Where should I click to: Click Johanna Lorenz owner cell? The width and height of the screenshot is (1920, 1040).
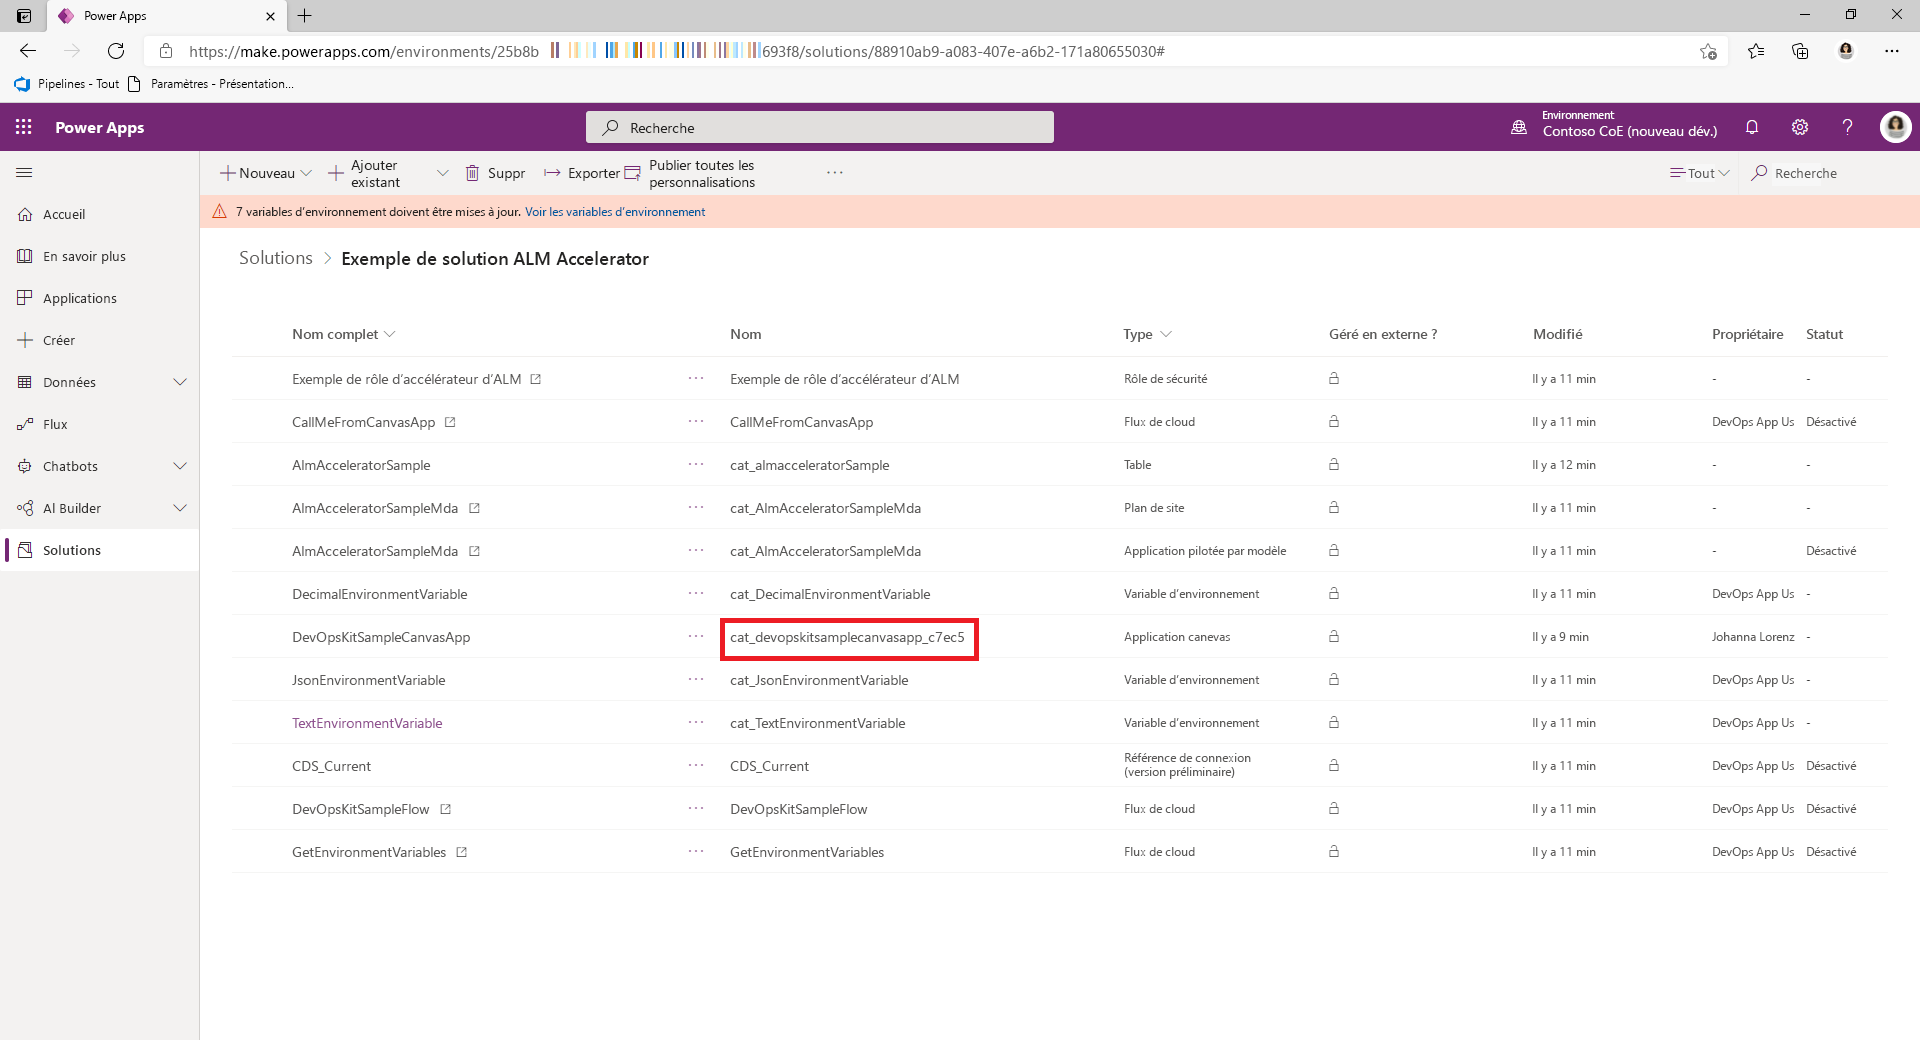[x=1753, y=637]
